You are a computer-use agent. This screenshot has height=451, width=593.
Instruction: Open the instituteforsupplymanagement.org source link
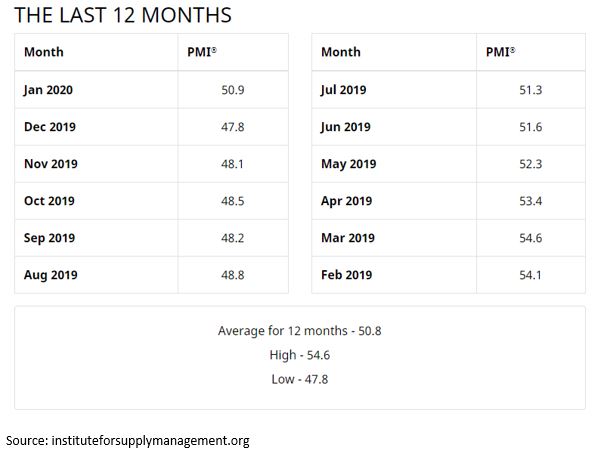point(151,441)
